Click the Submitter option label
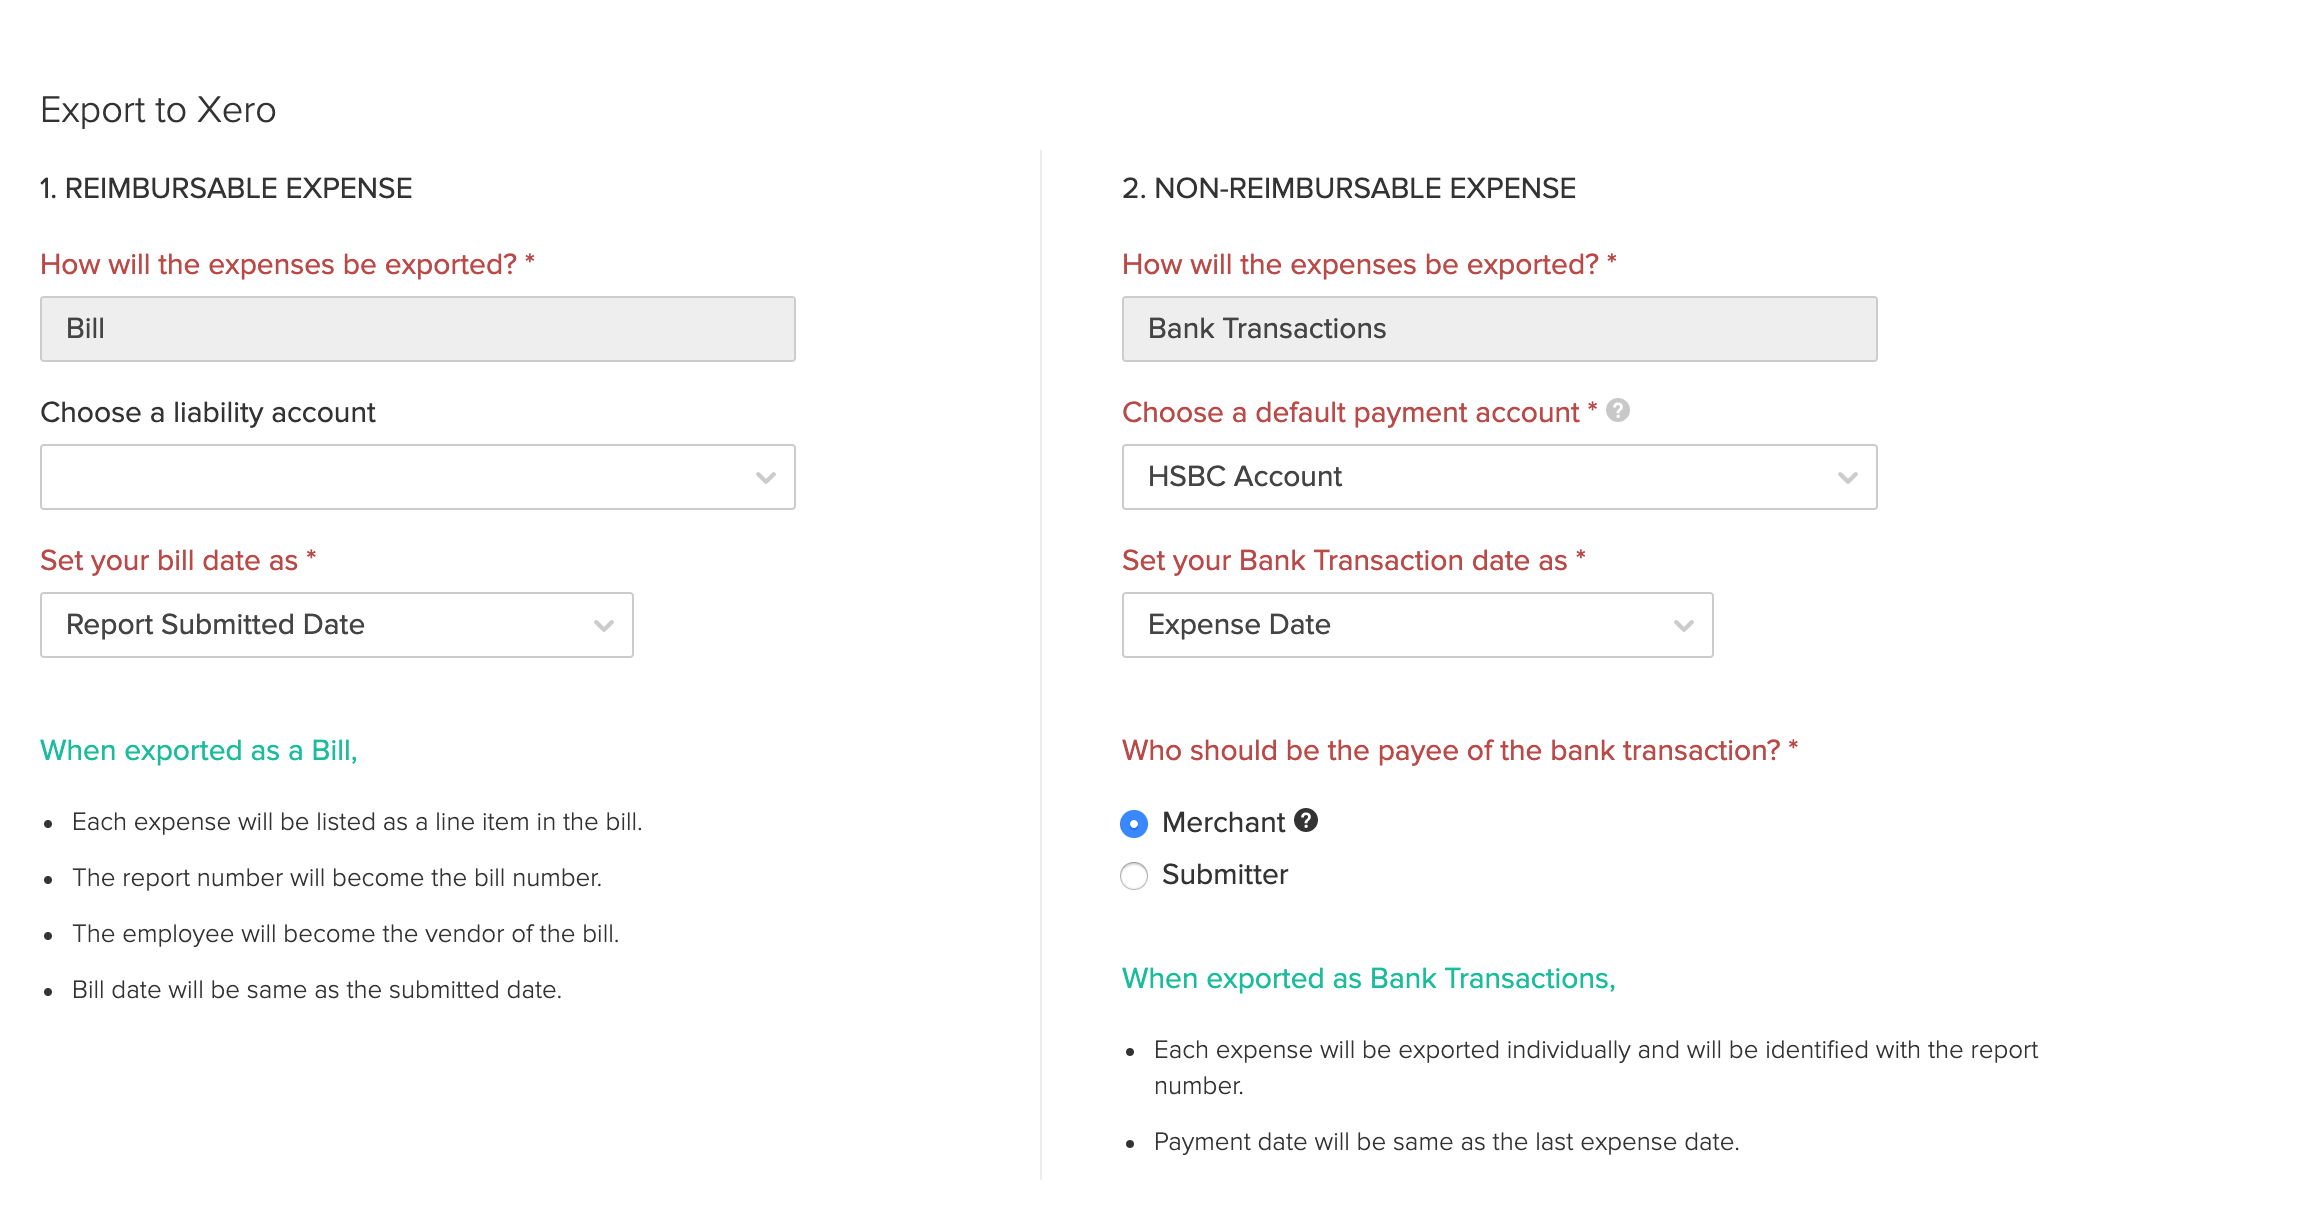The height and width of the screenshot is (1222, 2304). tap(1224, 875)
